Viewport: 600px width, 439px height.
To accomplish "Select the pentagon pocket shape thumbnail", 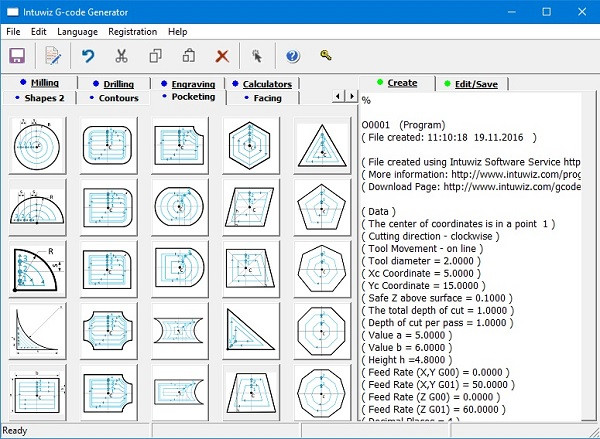I will click(322, 207).
